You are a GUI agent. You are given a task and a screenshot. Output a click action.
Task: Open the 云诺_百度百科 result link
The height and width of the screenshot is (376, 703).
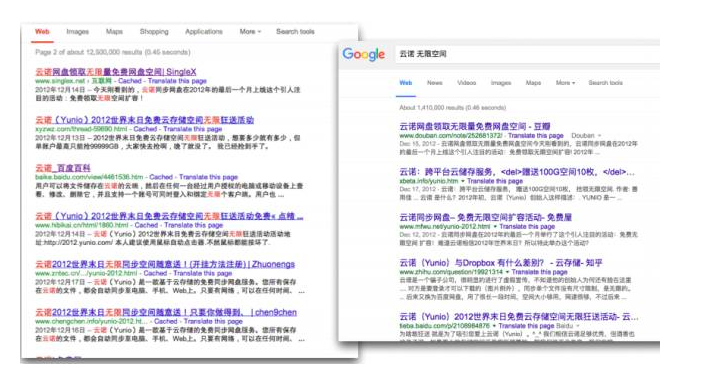[63, 168]
